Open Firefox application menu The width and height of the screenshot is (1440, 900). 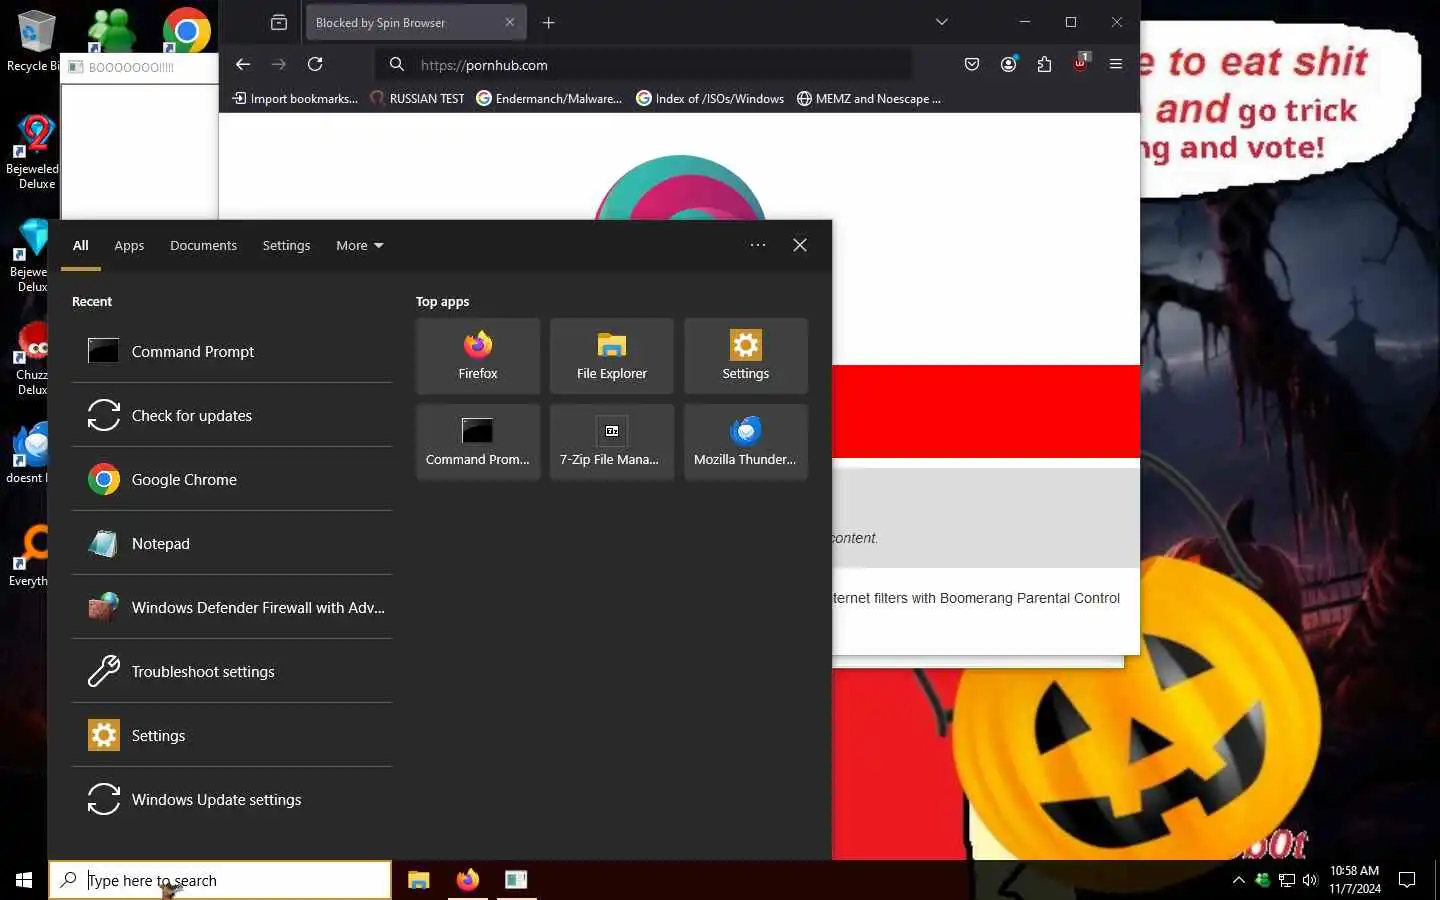pyautogui.click(x=1116, y=64)
